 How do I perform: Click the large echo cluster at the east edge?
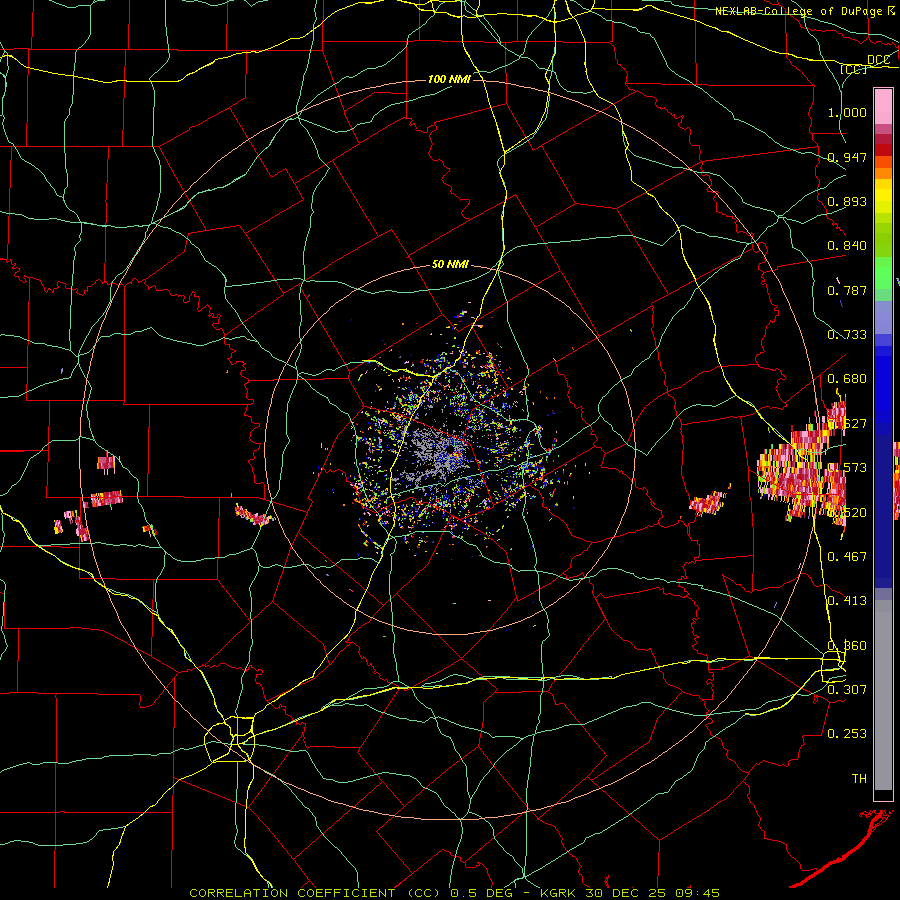(x=801, y=465)
